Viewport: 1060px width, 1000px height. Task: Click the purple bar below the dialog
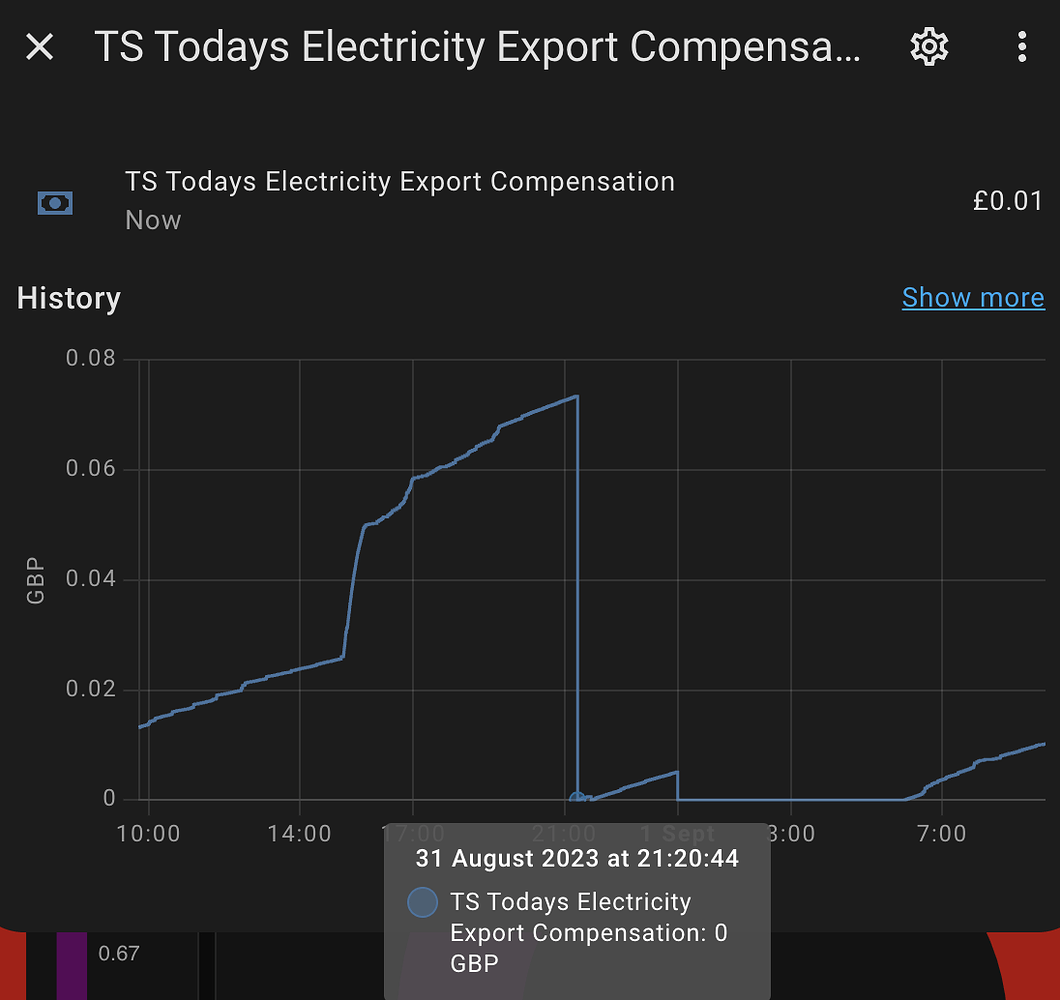71,964
